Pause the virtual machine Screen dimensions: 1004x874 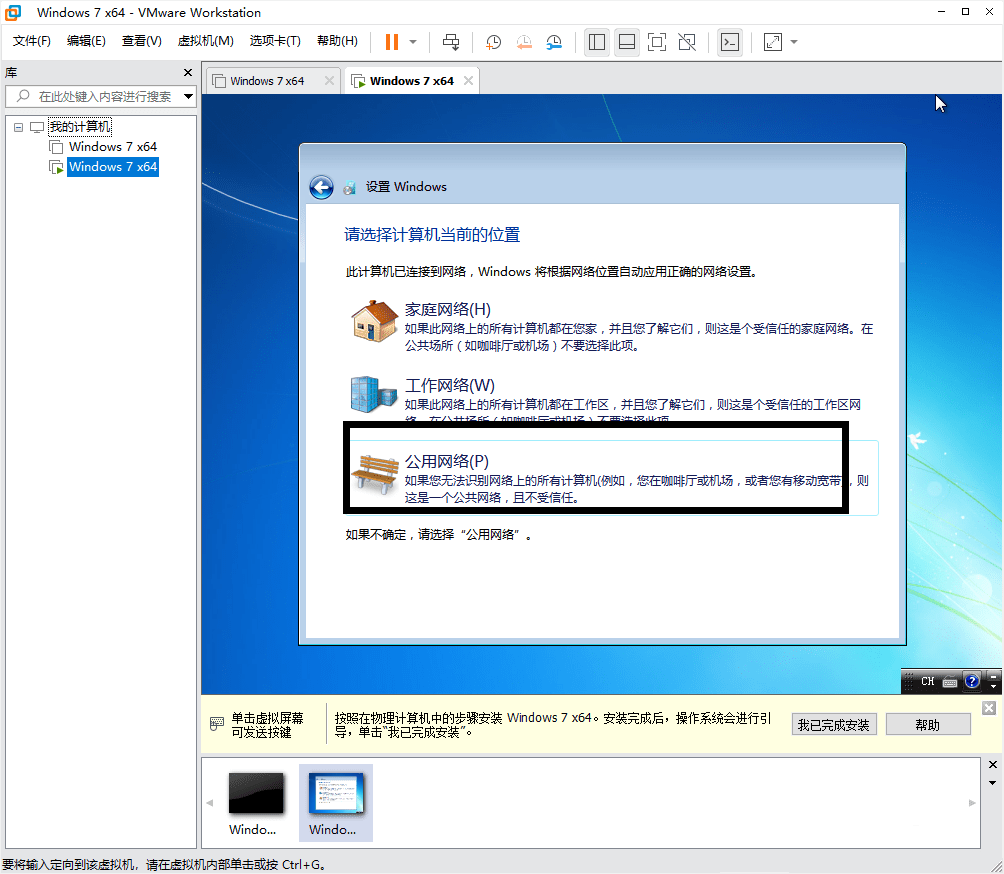click(x=391, y=42)
